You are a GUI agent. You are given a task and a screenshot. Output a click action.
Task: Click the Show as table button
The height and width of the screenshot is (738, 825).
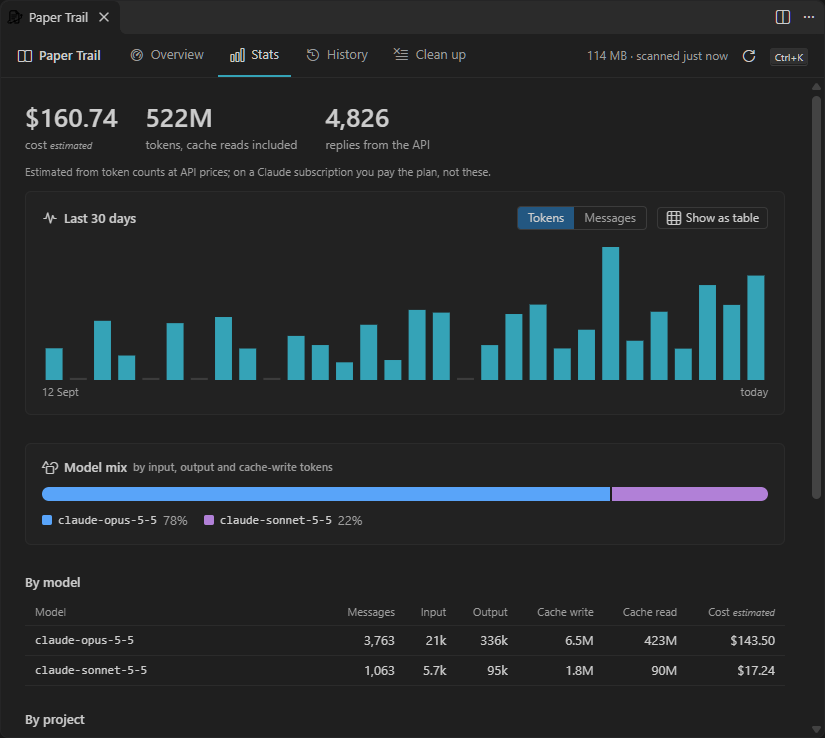712,218
